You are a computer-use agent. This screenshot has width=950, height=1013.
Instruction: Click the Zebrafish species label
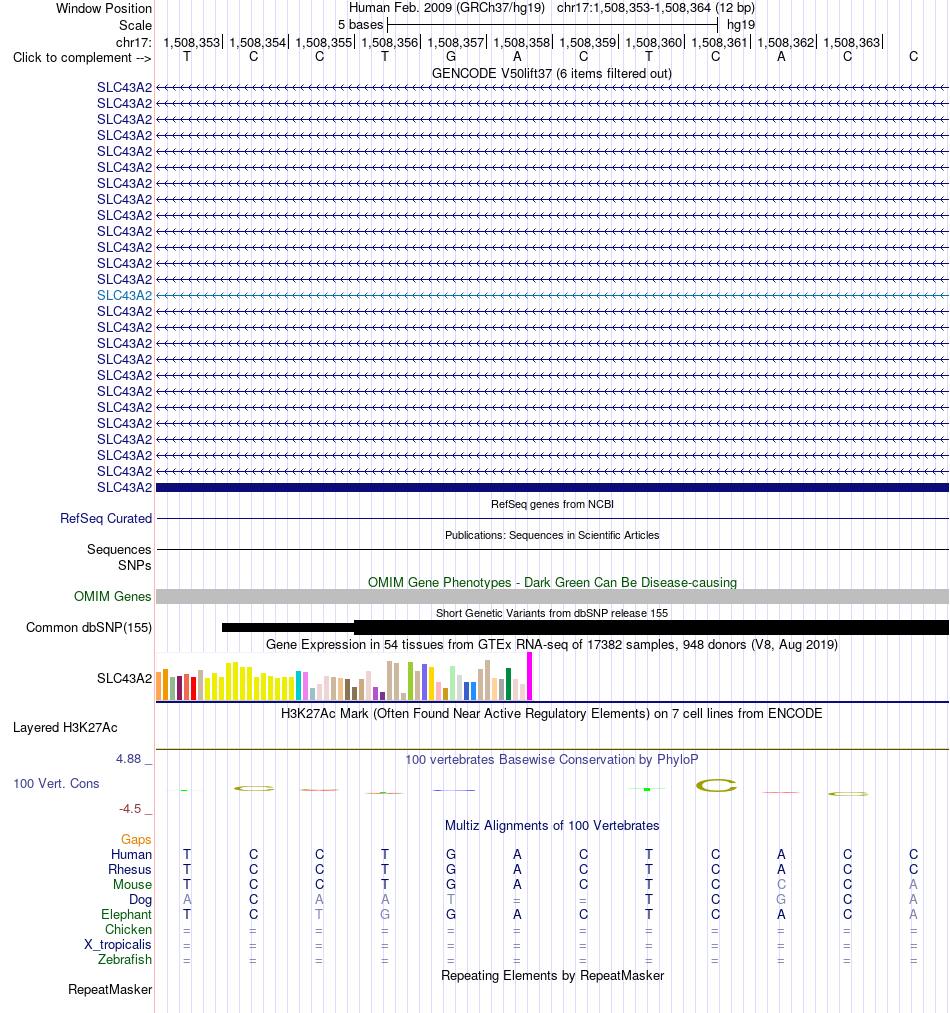(125, 959)
